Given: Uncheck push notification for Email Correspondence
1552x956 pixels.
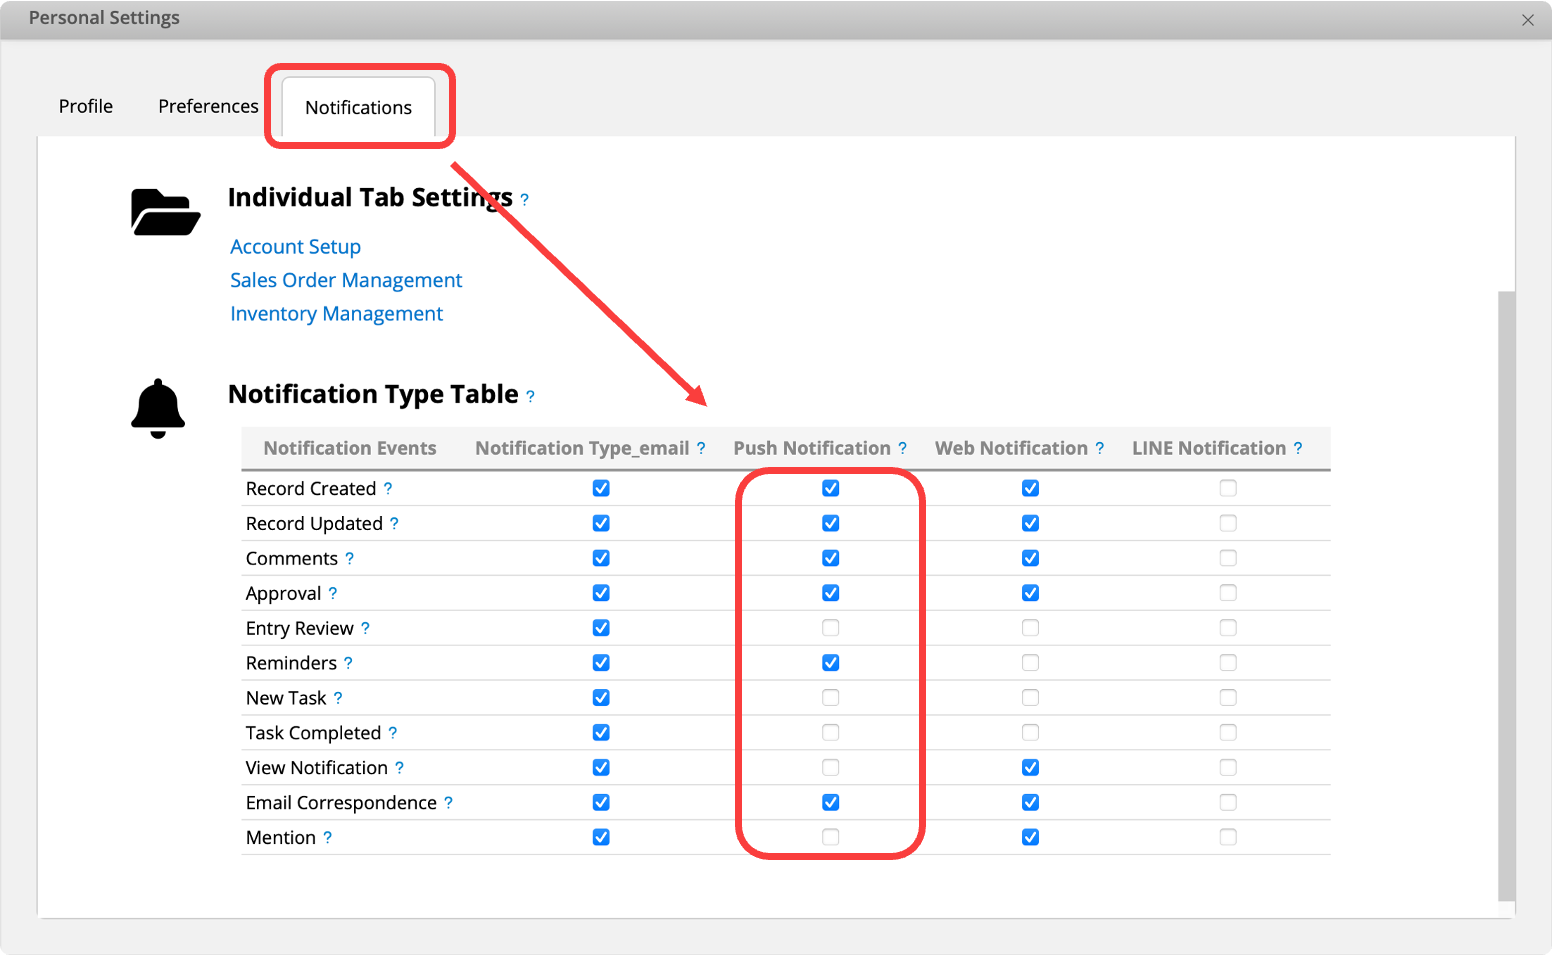Looking at the screenshot, I should pos(831,803).
